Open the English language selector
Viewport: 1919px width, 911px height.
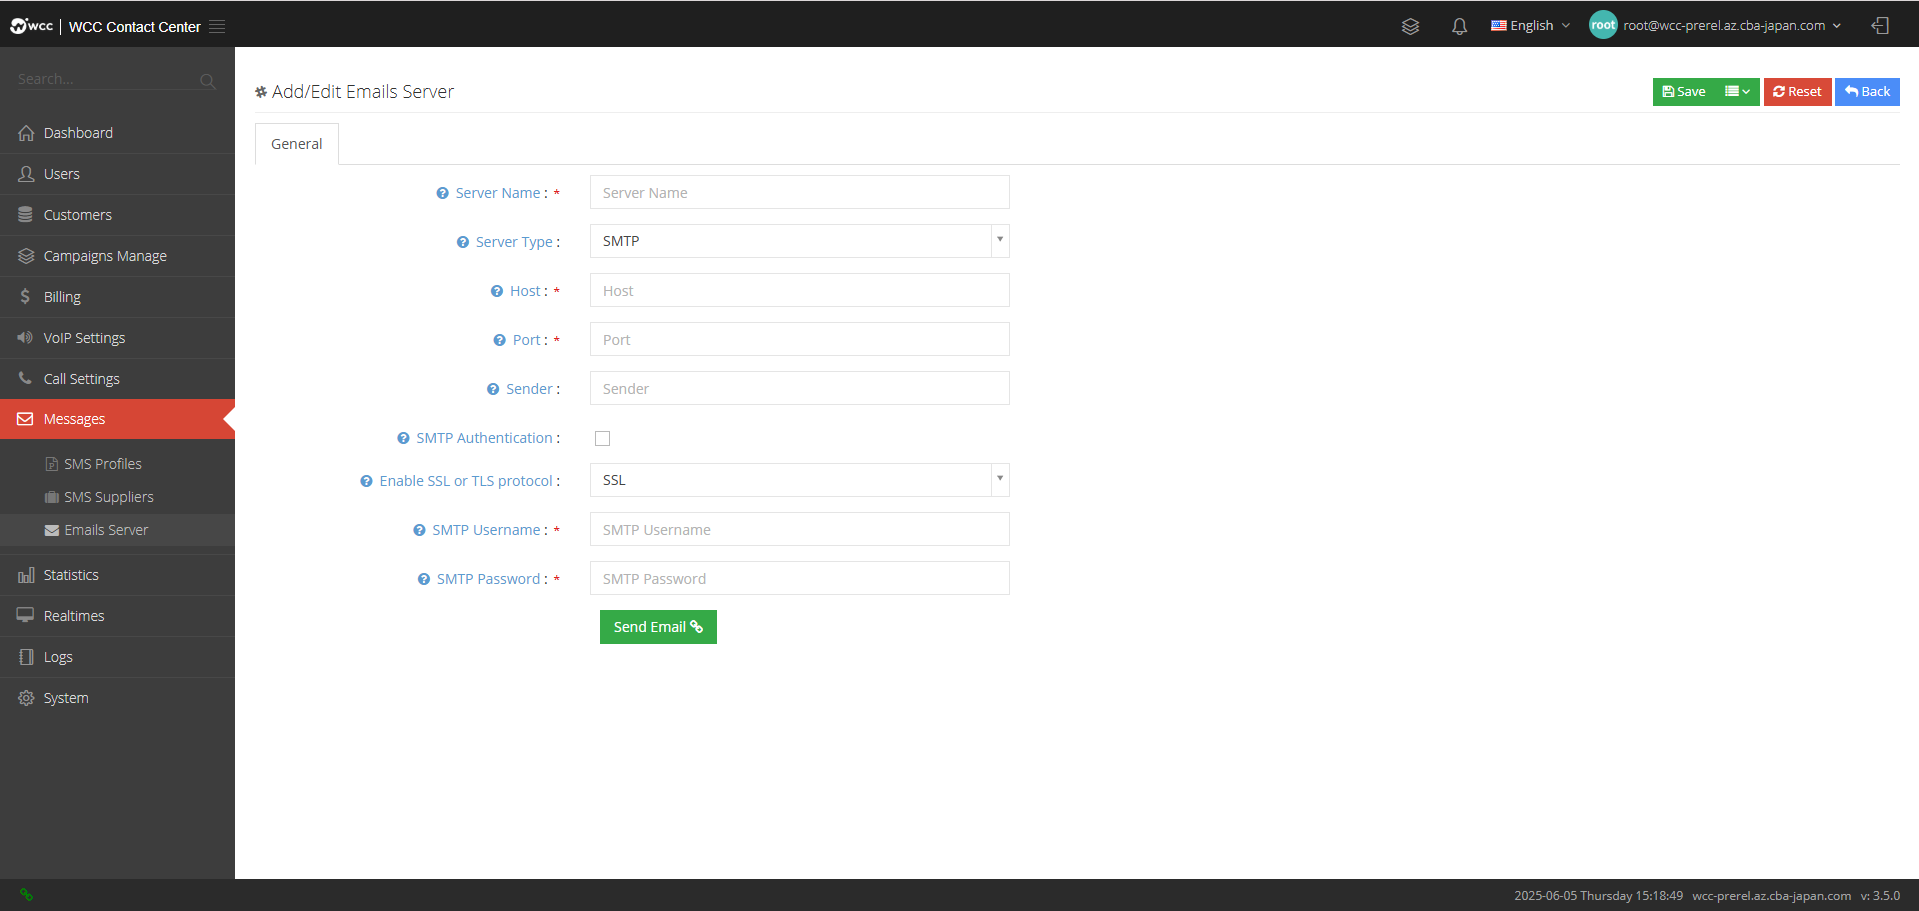1530,26
